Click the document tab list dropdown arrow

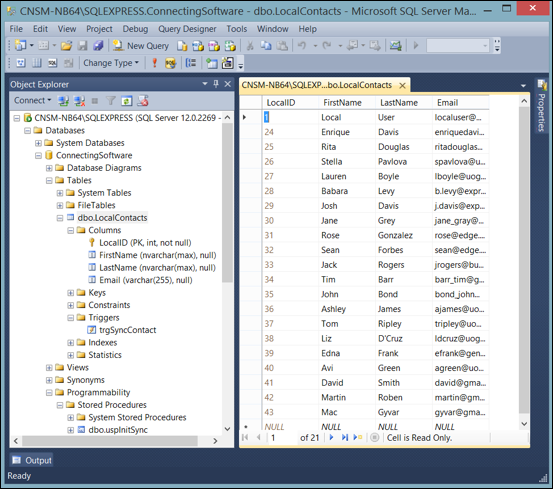(x=523, y=86)
